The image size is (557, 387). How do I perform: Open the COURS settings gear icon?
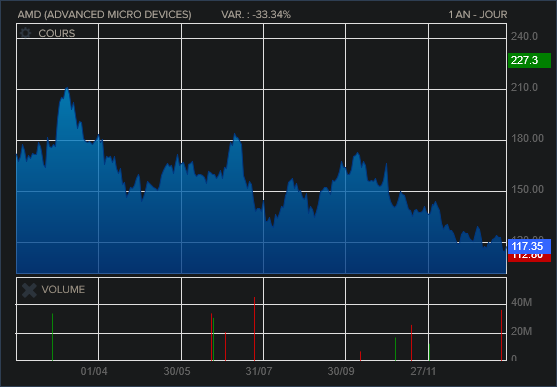coord(25,33)
